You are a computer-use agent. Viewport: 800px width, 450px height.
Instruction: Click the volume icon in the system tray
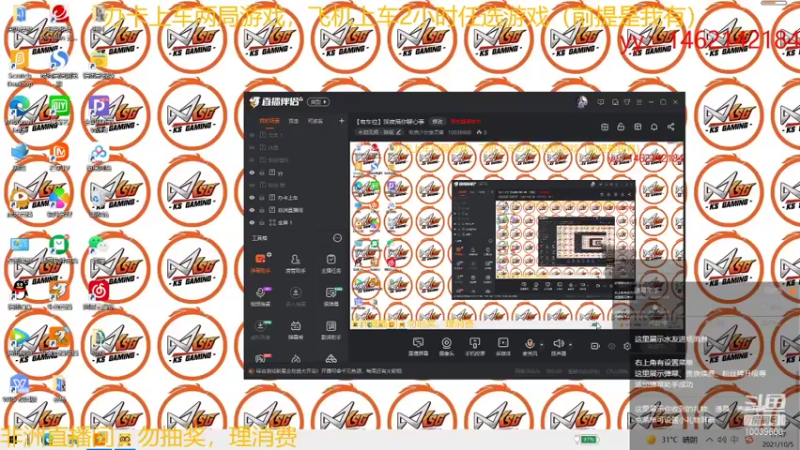pyautogui.click(x=722, y=440)
